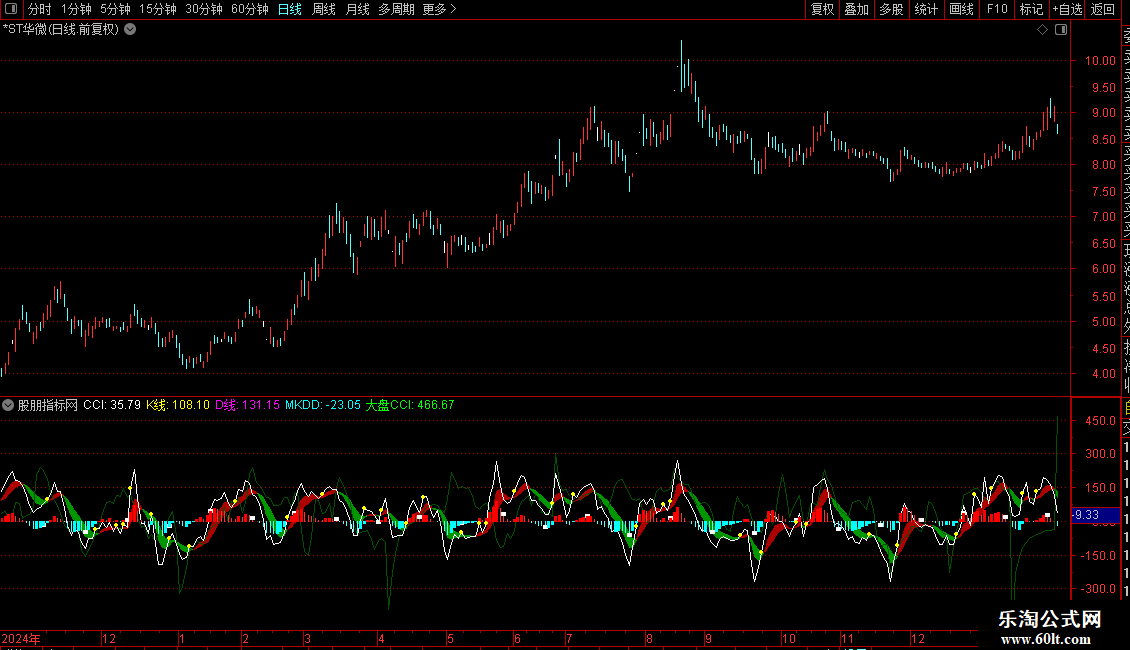Screen dimensions: 1130x650
Task: Switch to 分时 intraday view
Action: pyautogui.click(x=40, y=9)
